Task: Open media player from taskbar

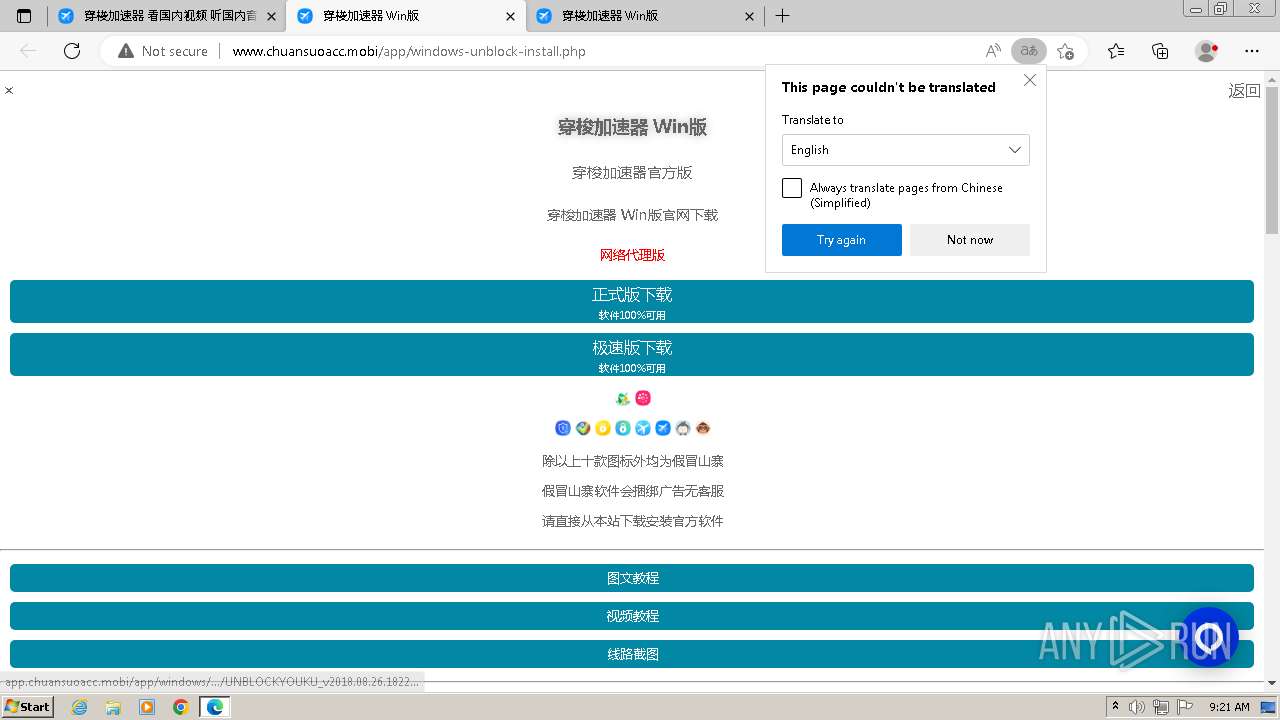Action: (147, 707)
